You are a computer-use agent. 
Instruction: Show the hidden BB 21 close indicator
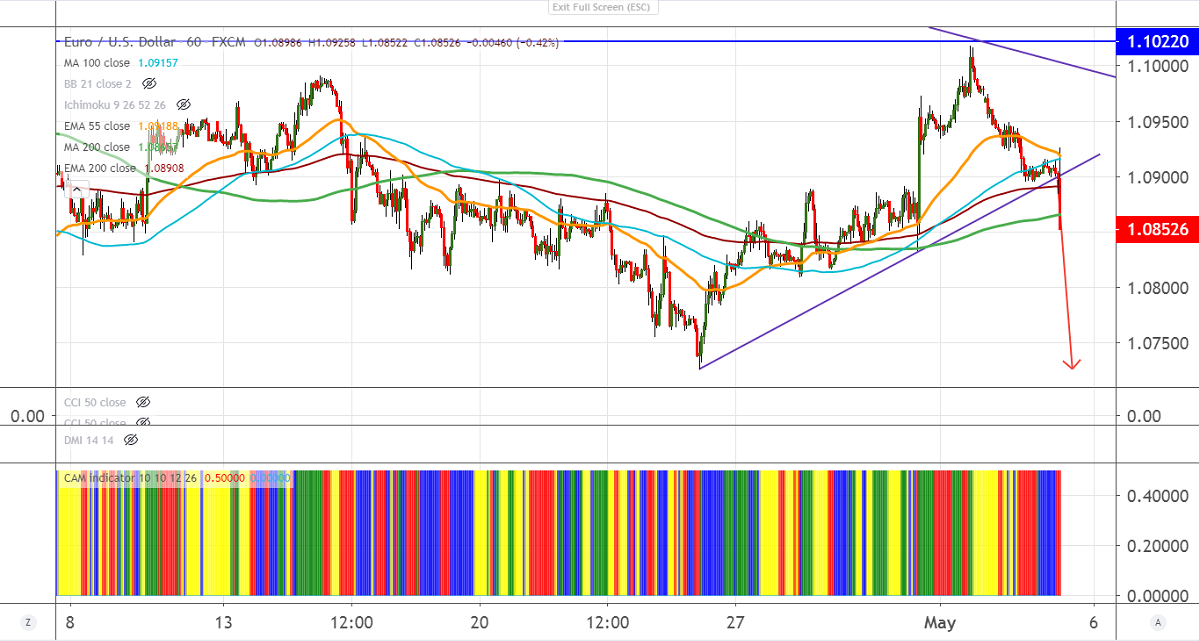(x=149, y=83)
